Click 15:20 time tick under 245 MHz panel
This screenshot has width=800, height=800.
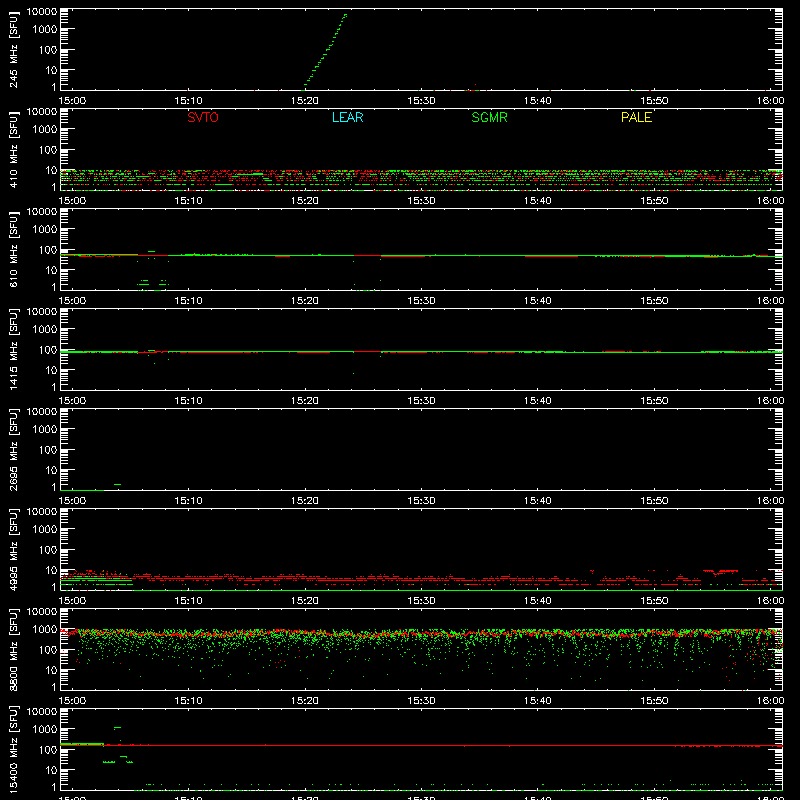[305, 101]
